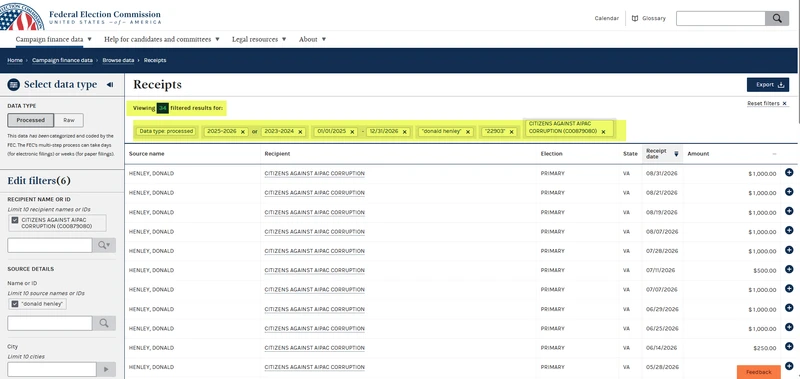
Task: Open recipient link in the 08/31/2026 row
Action: click(314, 173)
